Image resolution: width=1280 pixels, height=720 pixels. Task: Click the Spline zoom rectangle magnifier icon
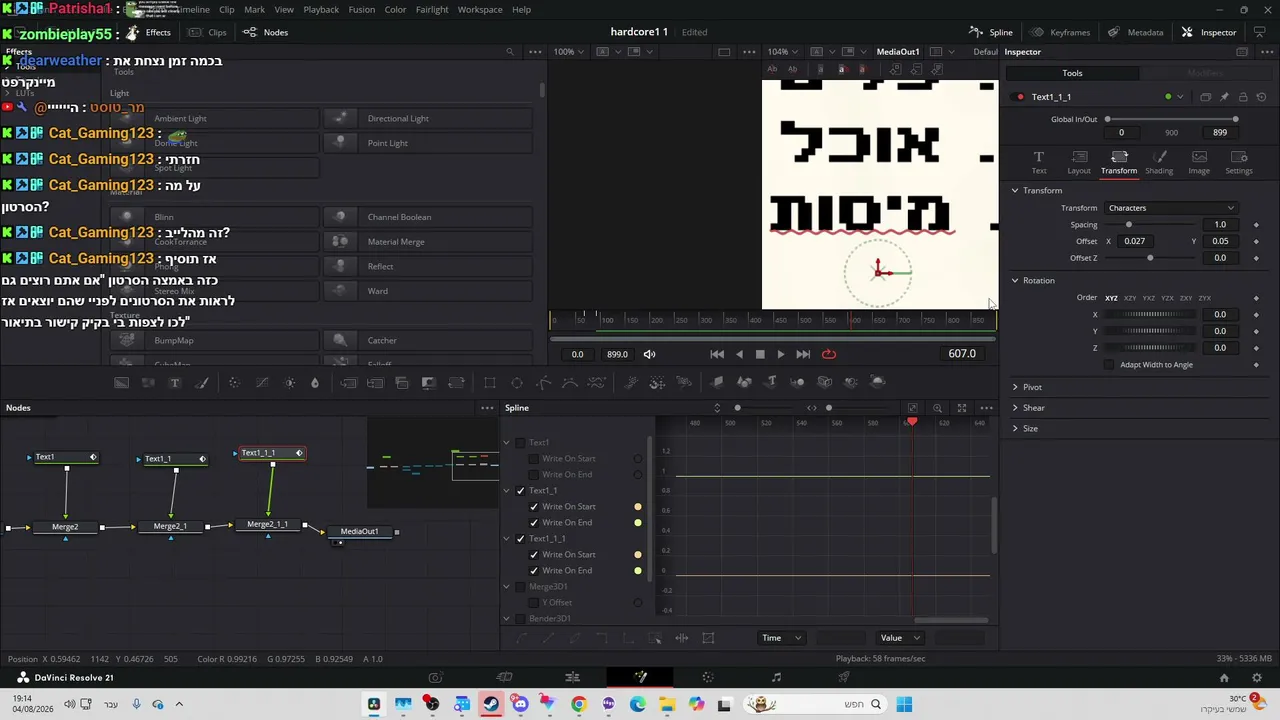(937, 408)
